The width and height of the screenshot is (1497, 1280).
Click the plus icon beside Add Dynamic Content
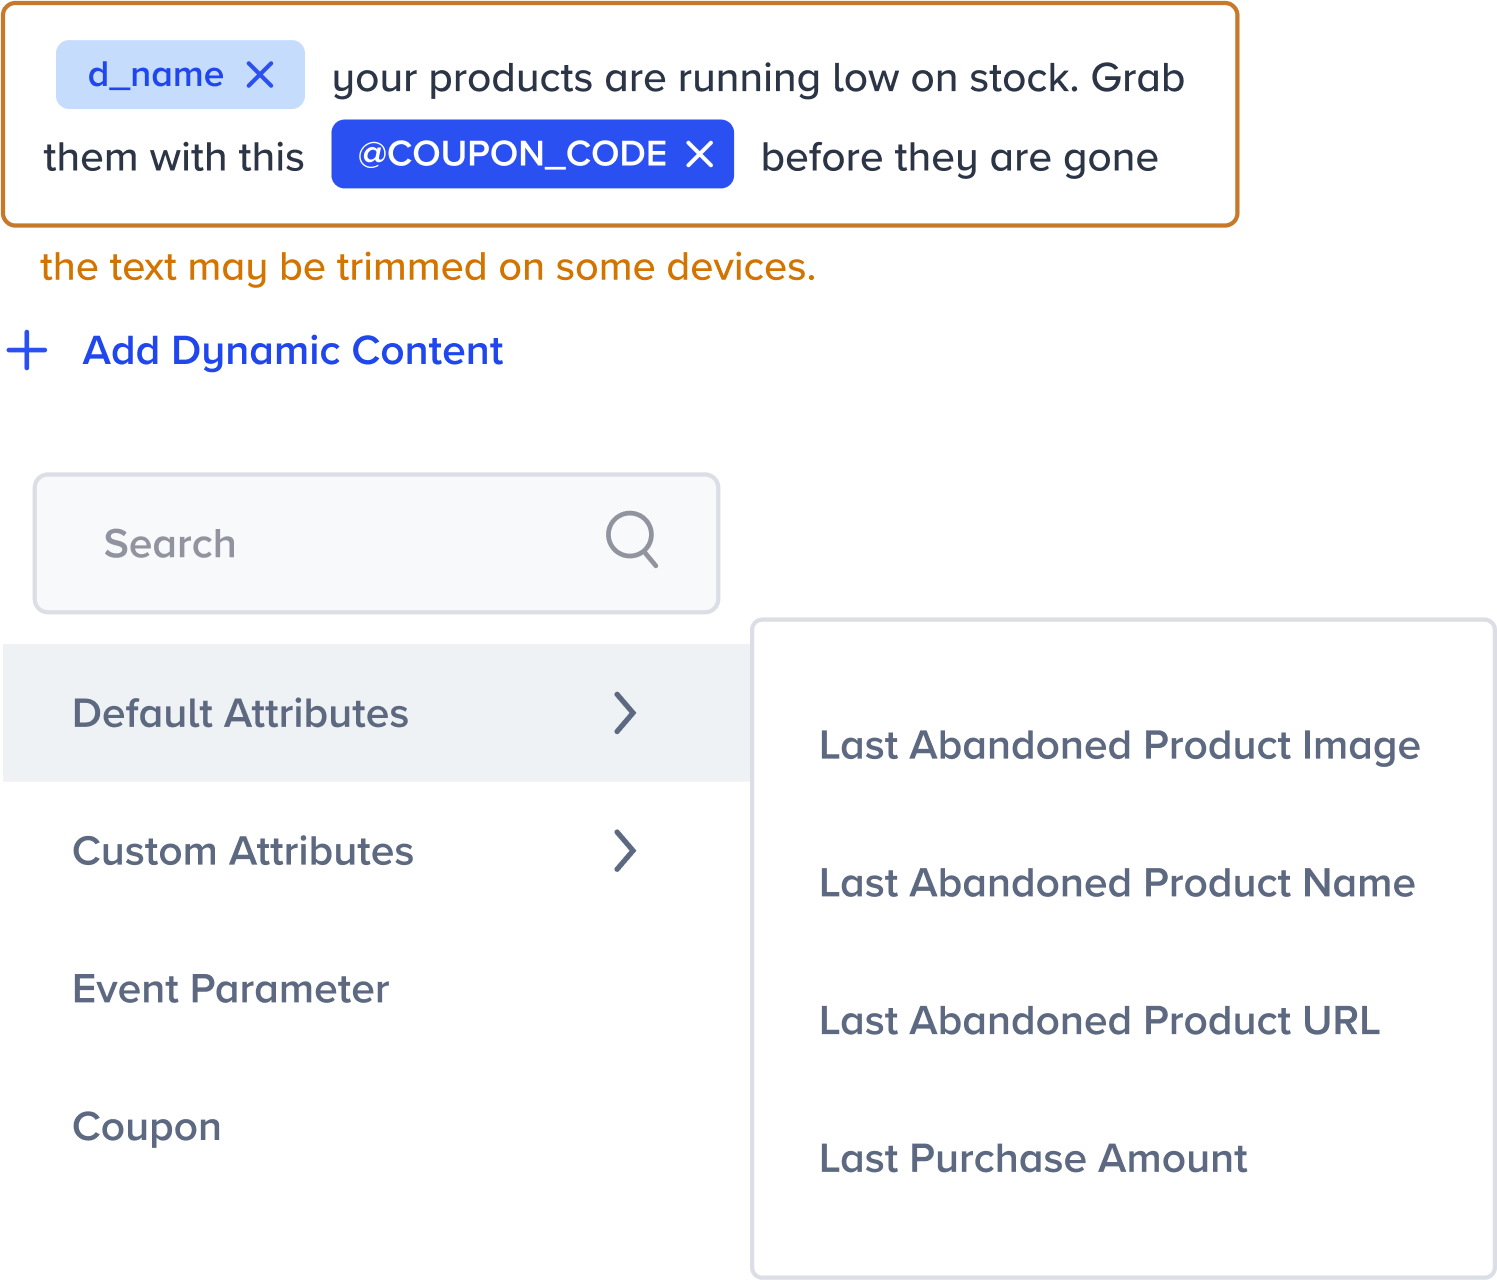click(27, 351)
